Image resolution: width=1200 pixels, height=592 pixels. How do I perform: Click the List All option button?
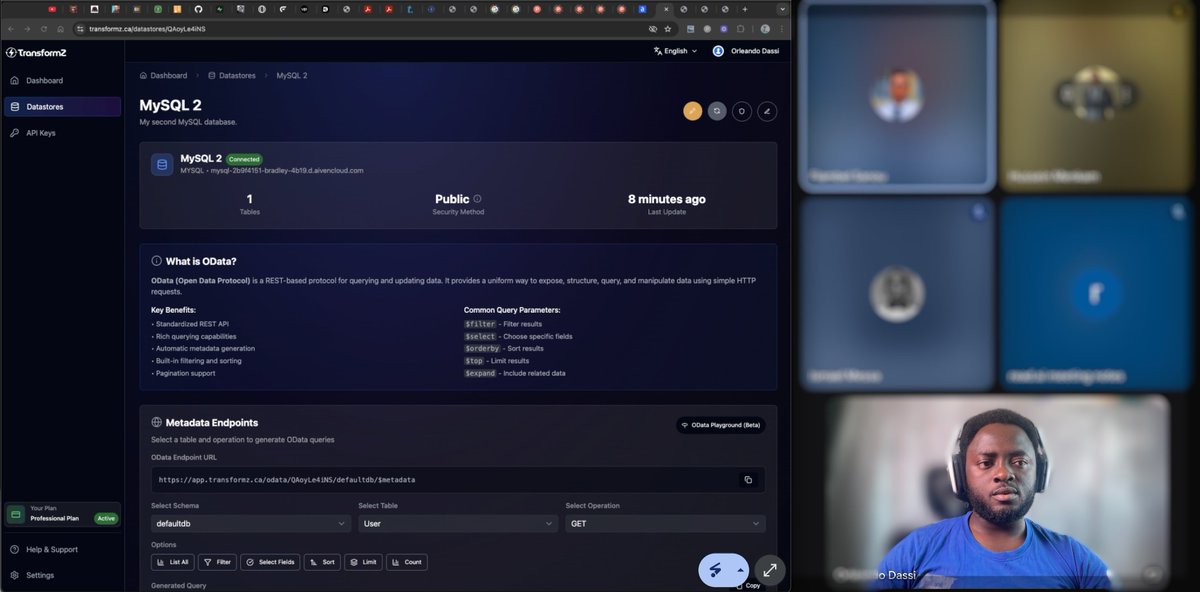click(x=172, y=562)
